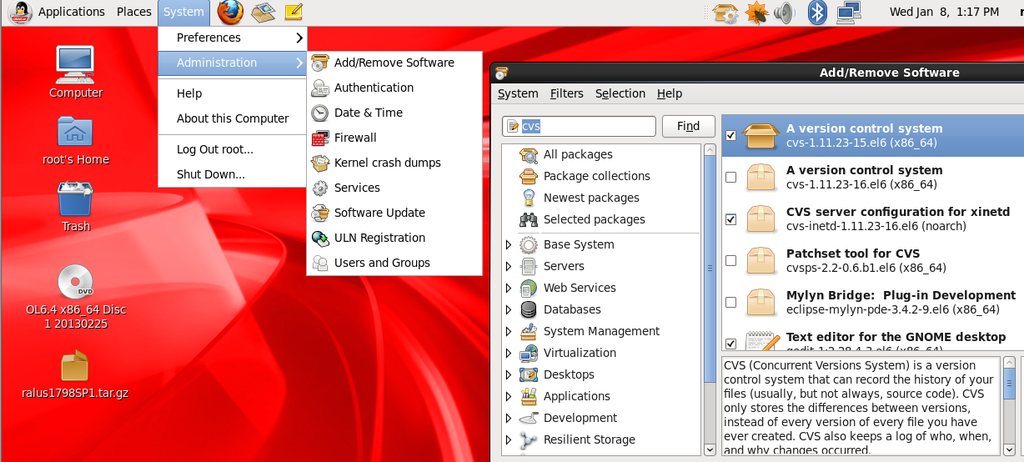The width and height of the screenshot is (1024, 462).
Task: Open the Computer desktop icon
Action: (76, 72)
